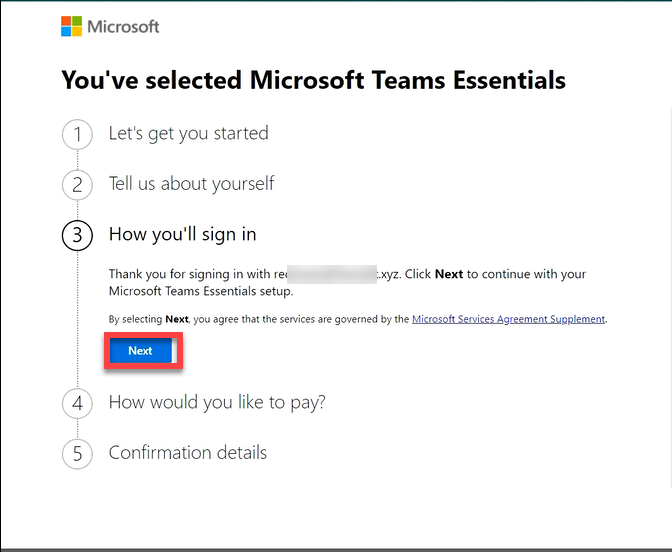This screenshot has height=552, width=672.
Task: Collapse the "How you'll sign in" step
Action: click(x=183, y=234)
